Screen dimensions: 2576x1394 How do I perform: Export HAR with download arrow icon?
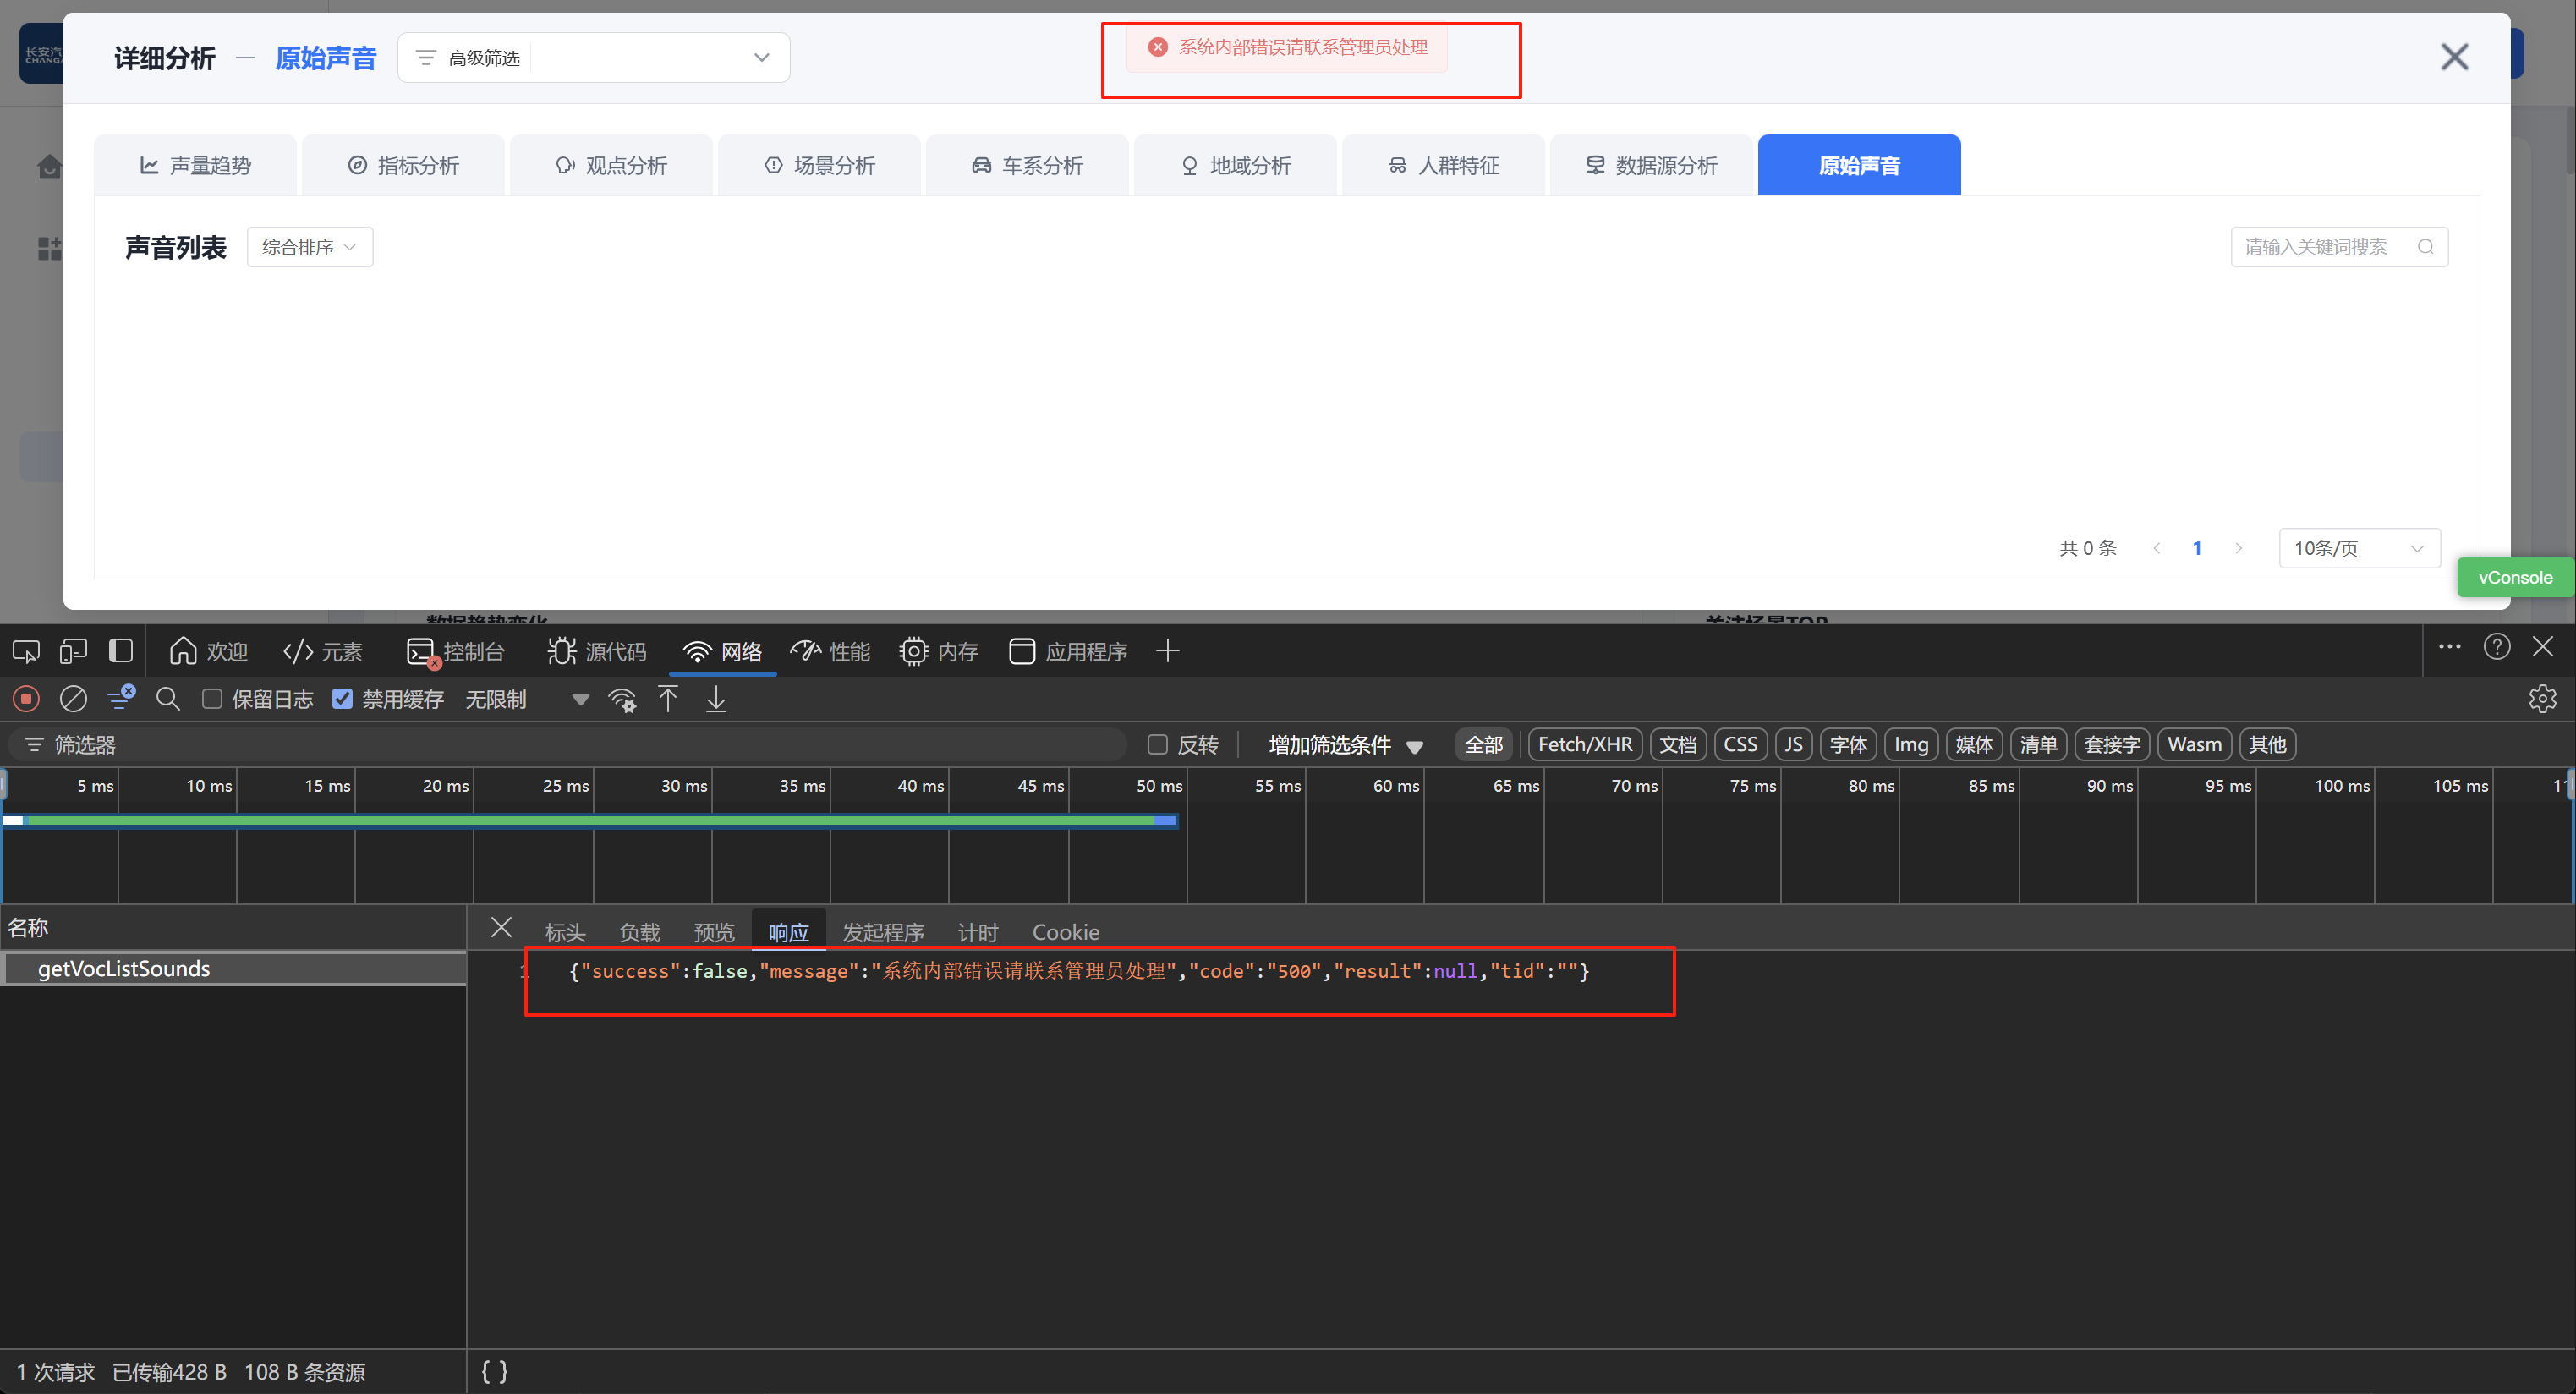pyautogui.click(x=716, y=699)
